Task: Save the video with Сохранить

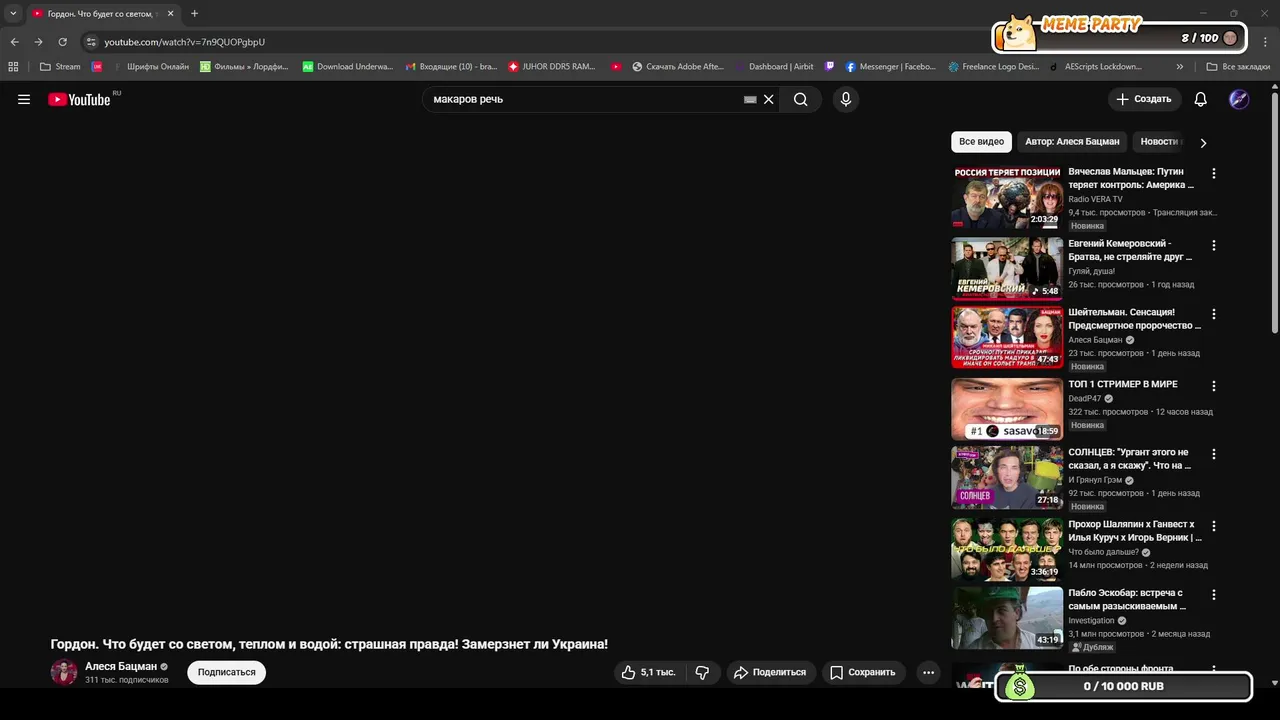Action: click(x=863, y=672)
